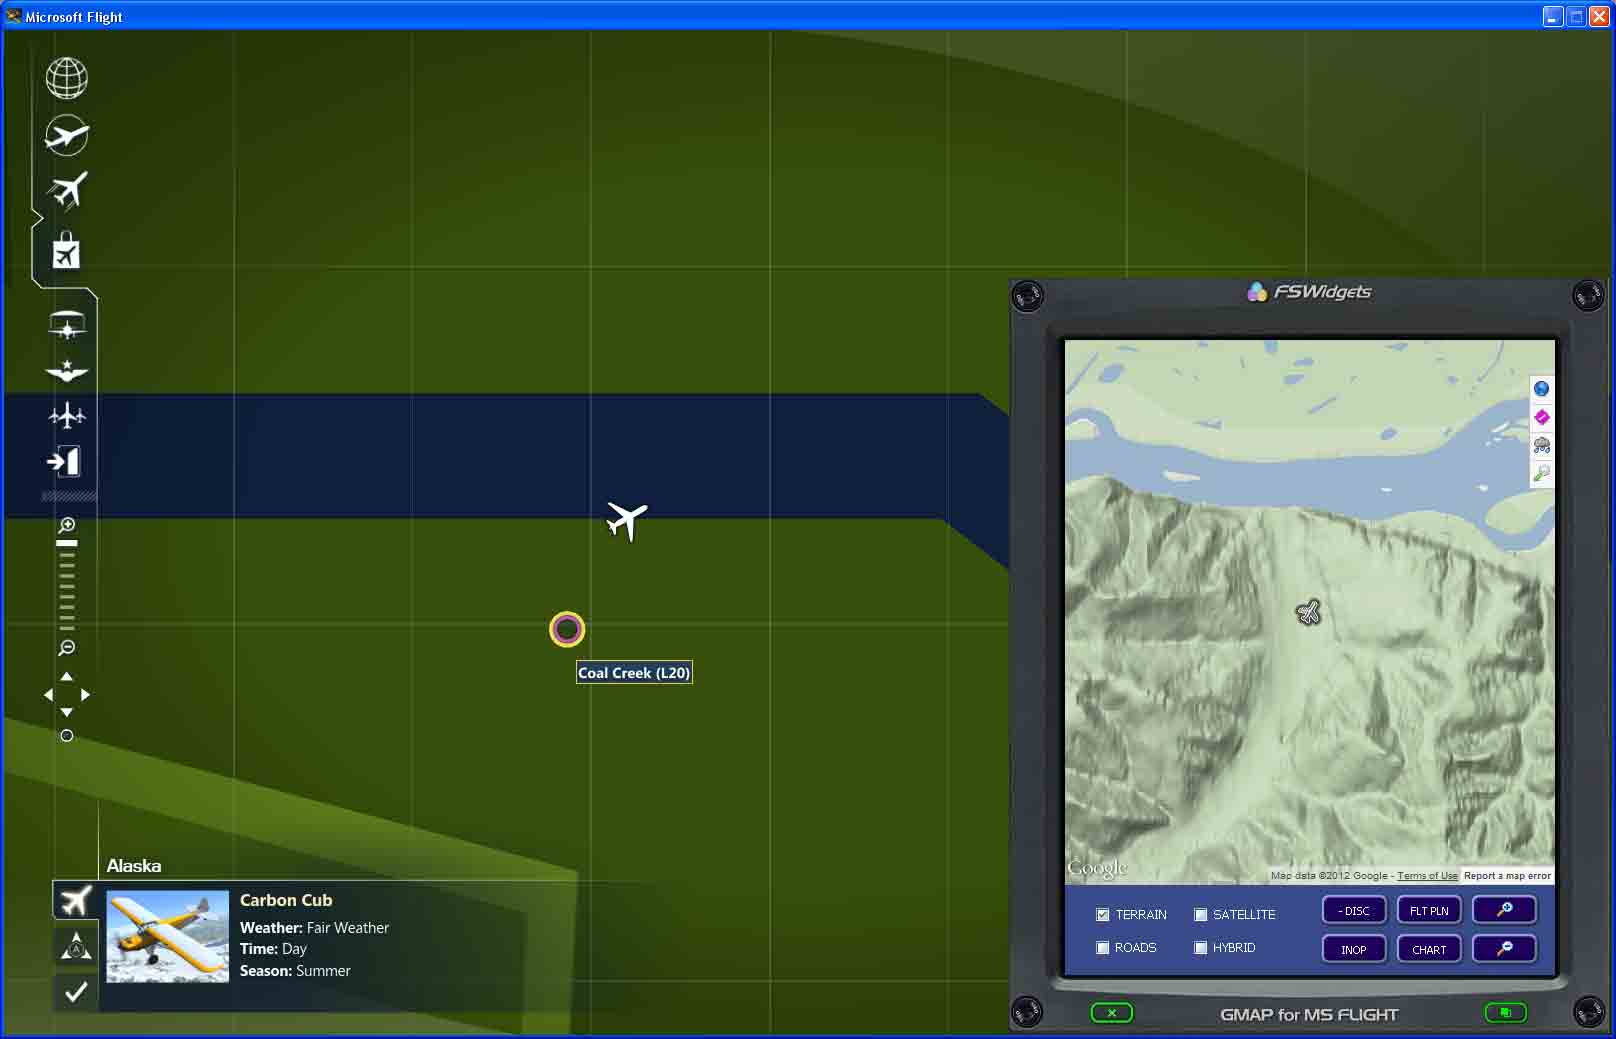Screen dimensions: 1616x1039
Task: Pan map right with the right arrow
Action: pos(85,695)
